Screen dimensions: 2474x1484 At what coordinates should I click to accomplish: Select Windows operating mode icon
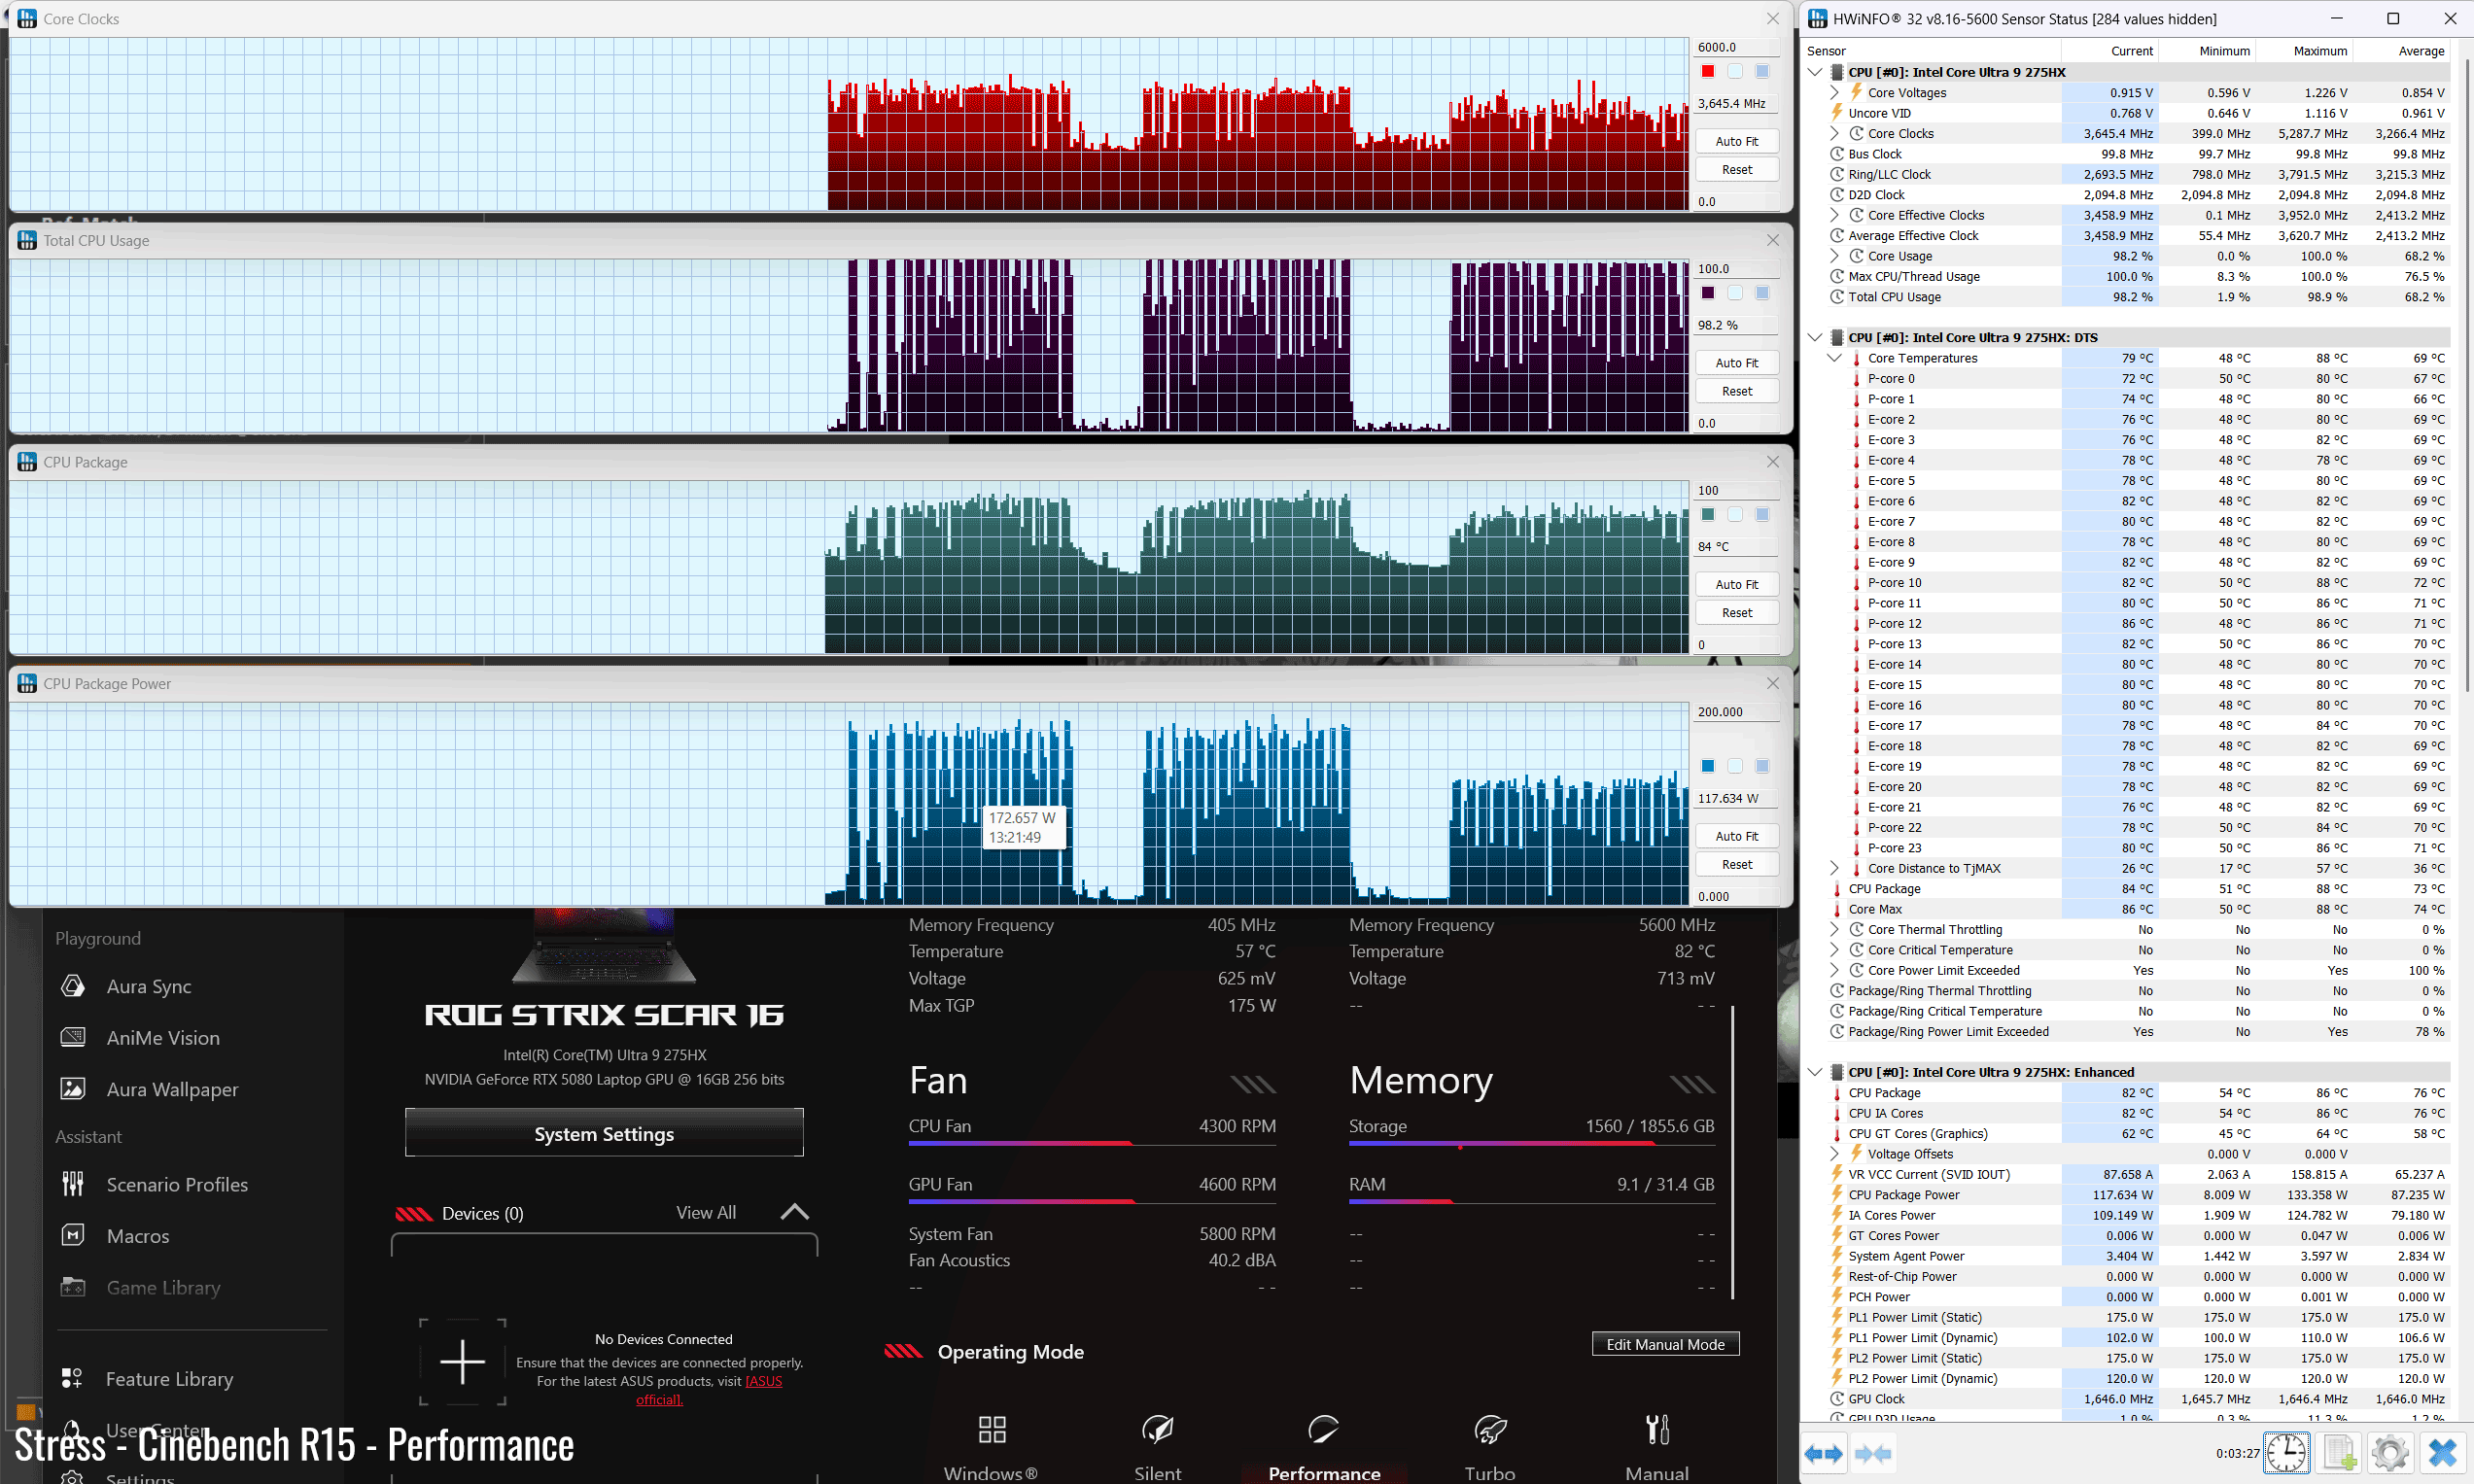991,1430
